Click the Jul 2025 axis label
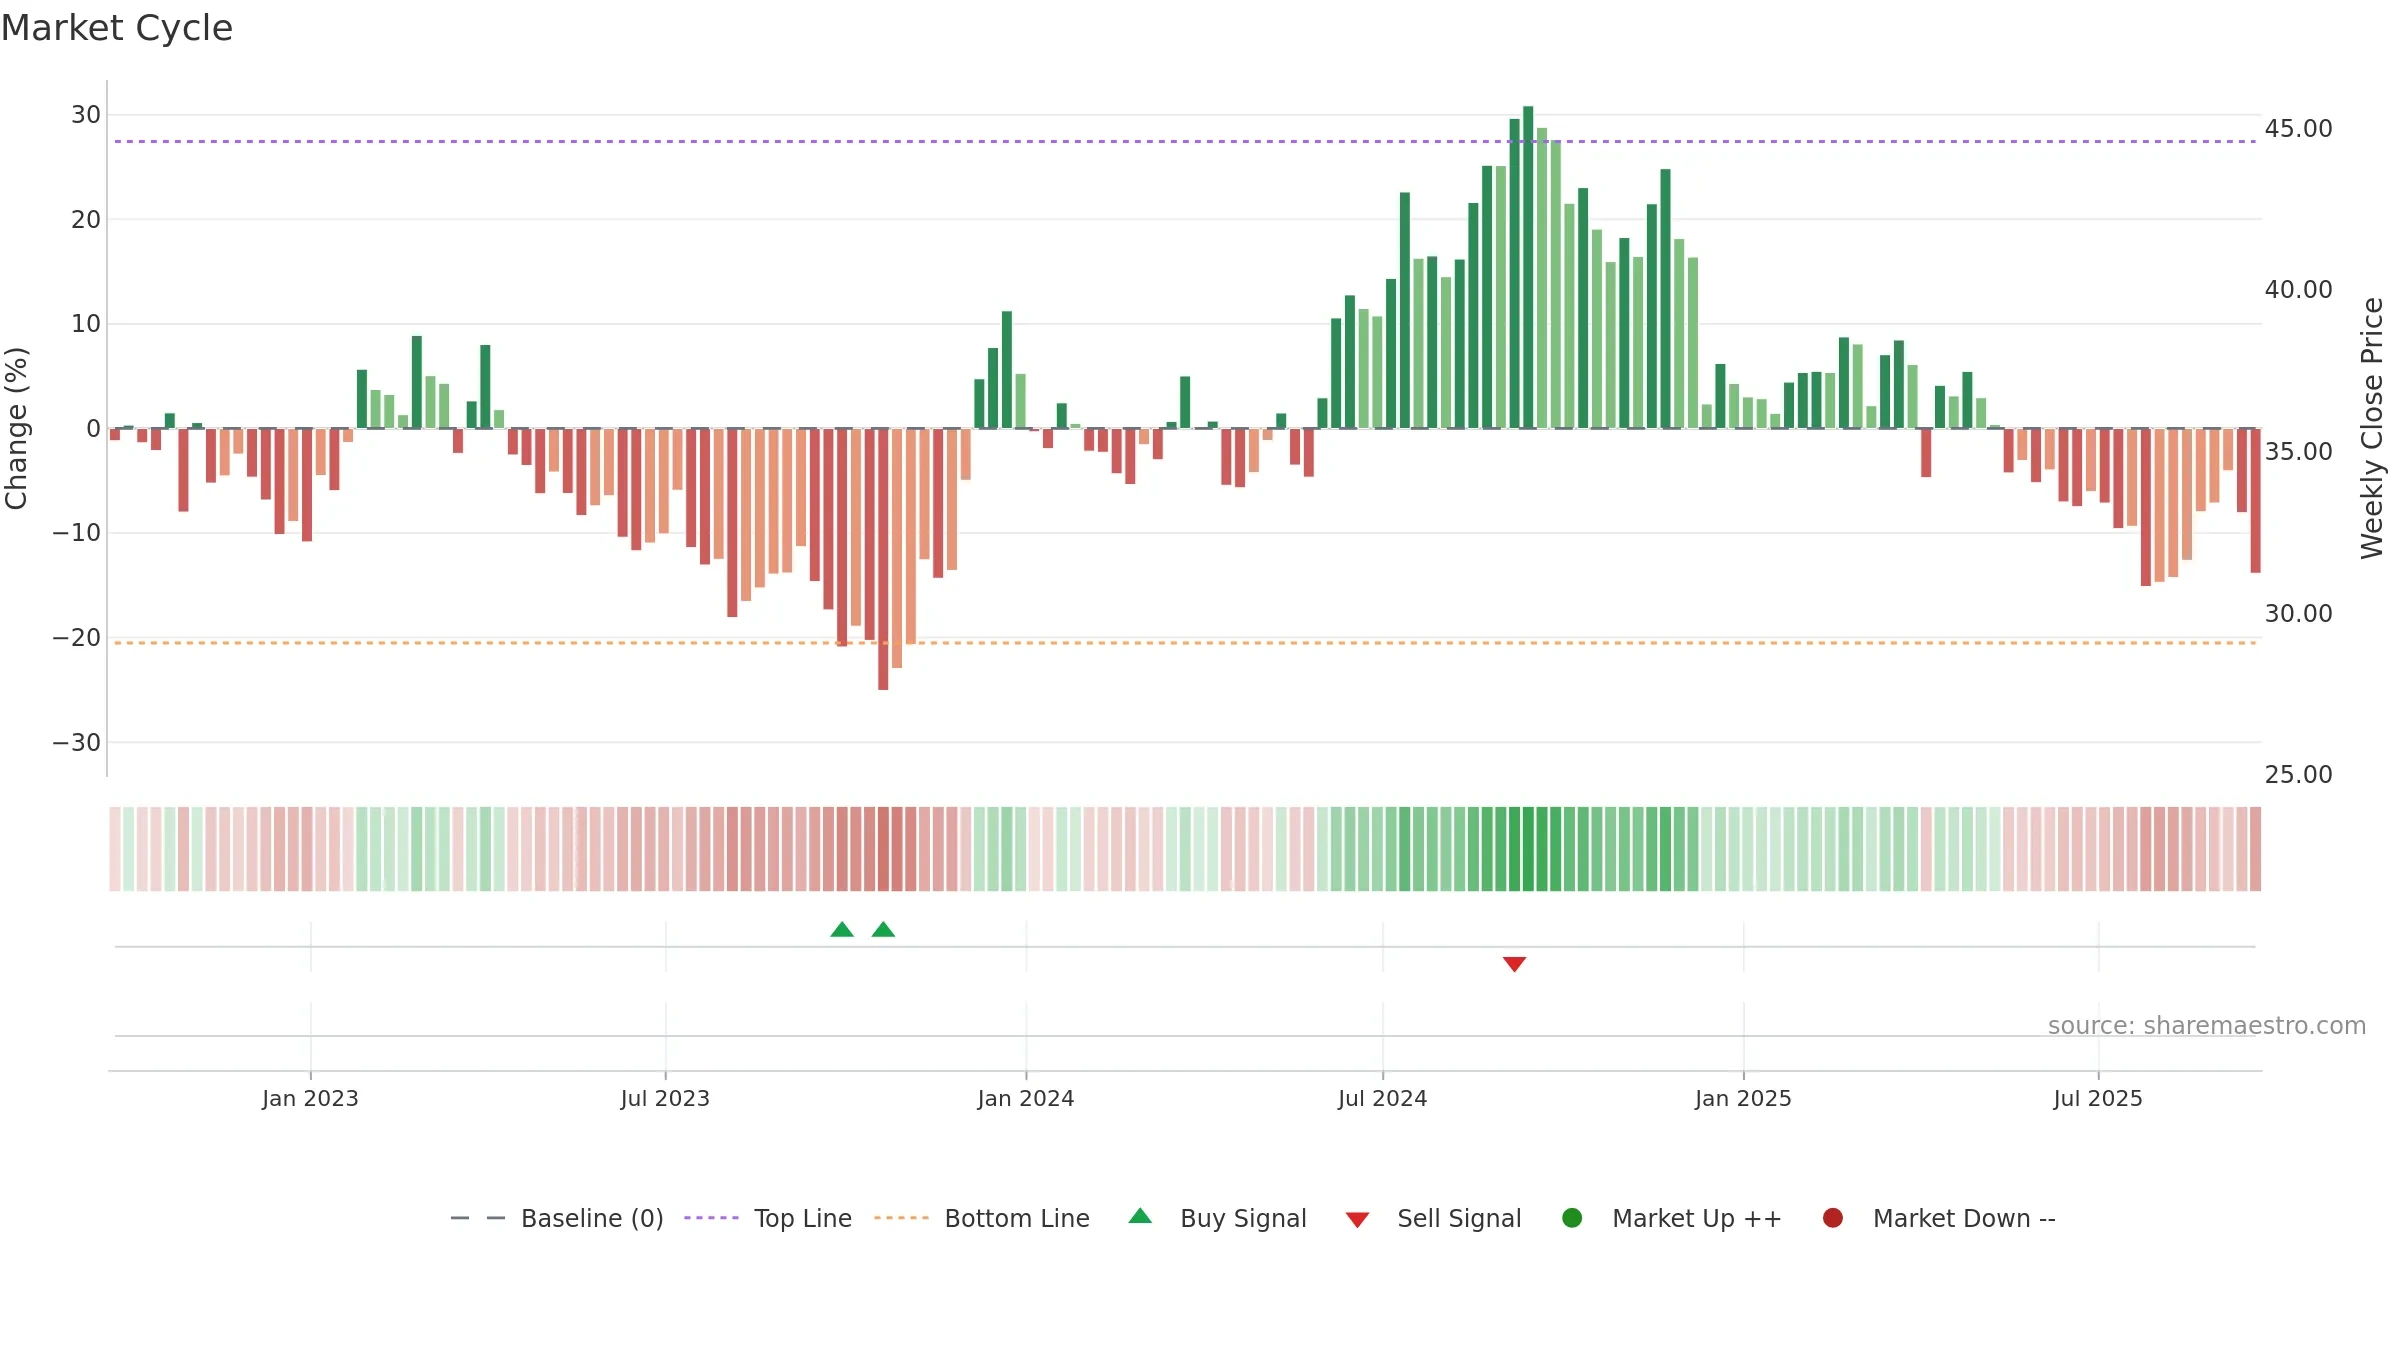This screenshot has width=2400, height=1350. coord(2098,1099)
